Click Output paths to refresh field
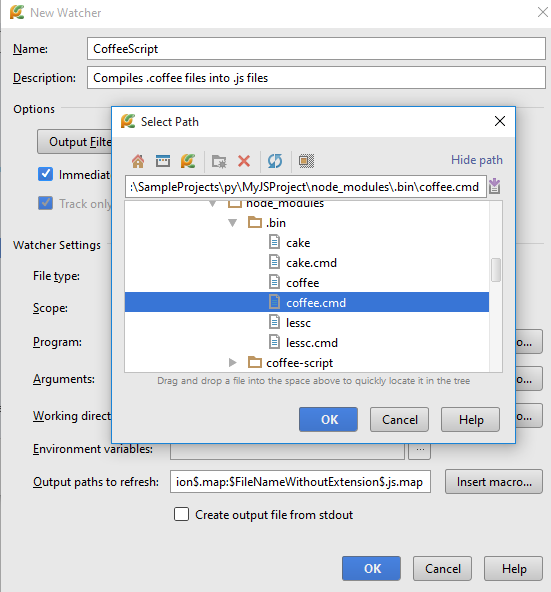The image size is (551, 592). pyautogui.click(x=300, y=481)
